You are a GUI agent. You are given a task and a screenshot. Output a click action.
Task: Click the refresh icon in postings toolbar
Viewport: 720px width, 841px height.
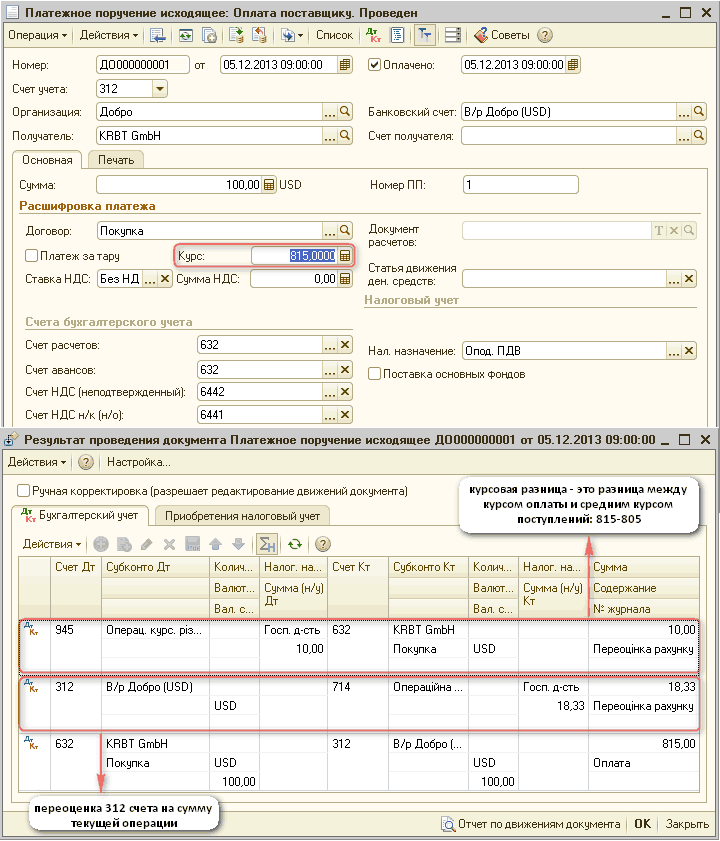point(294,544)
